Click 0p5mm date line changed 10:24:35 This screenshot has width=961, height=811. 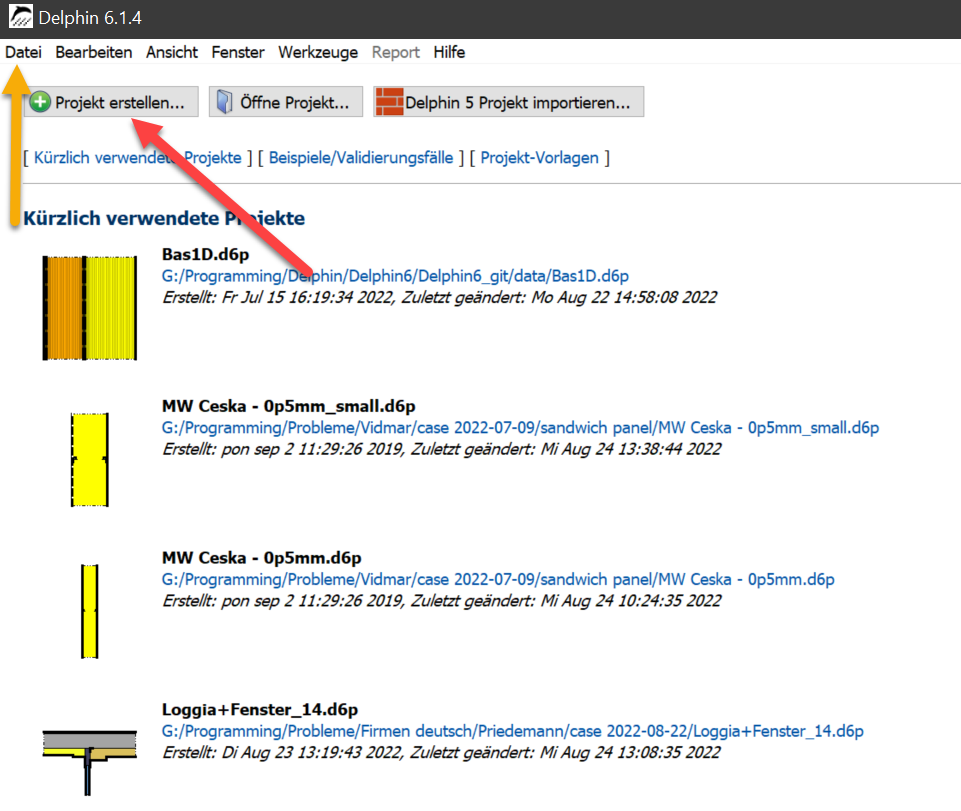[441, 601]
